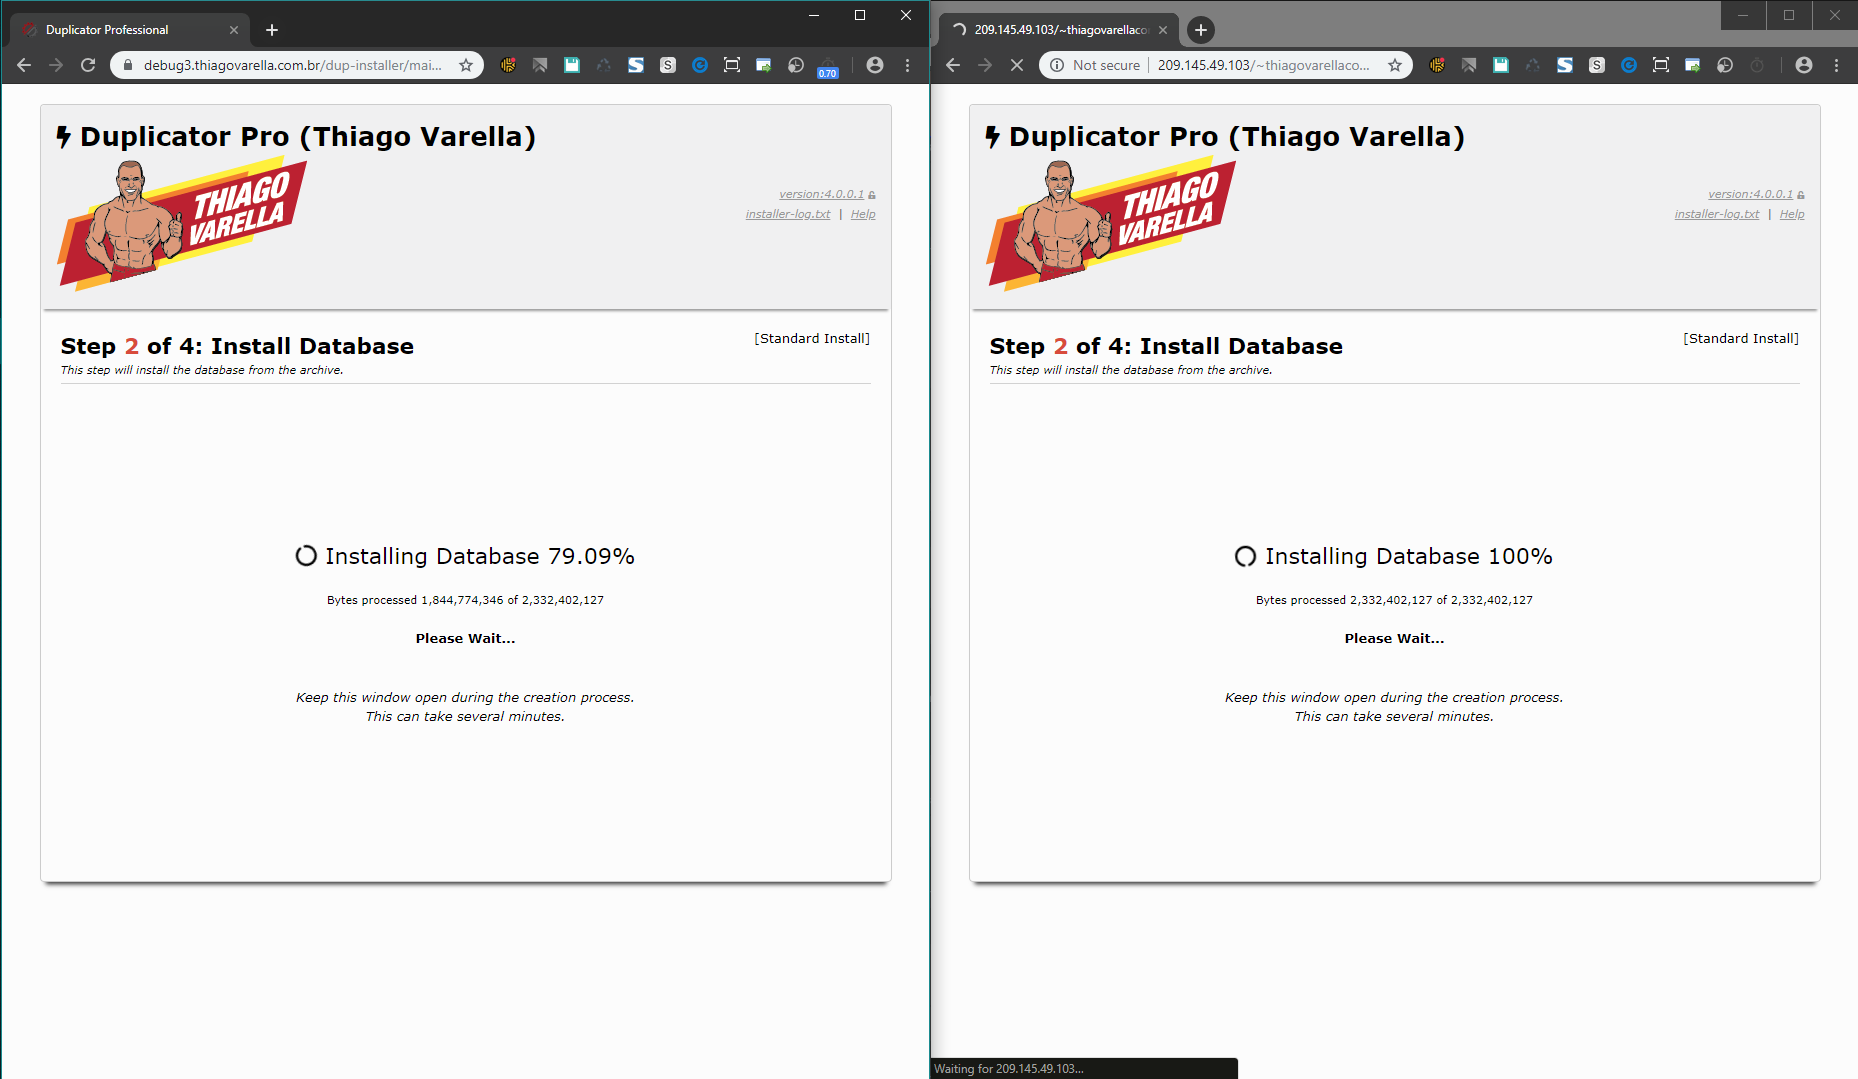The height and width of the screenshot is (1079, 1858).
Task: Click the "Installing Database 79.09%" text
Action: click(480, 556)
